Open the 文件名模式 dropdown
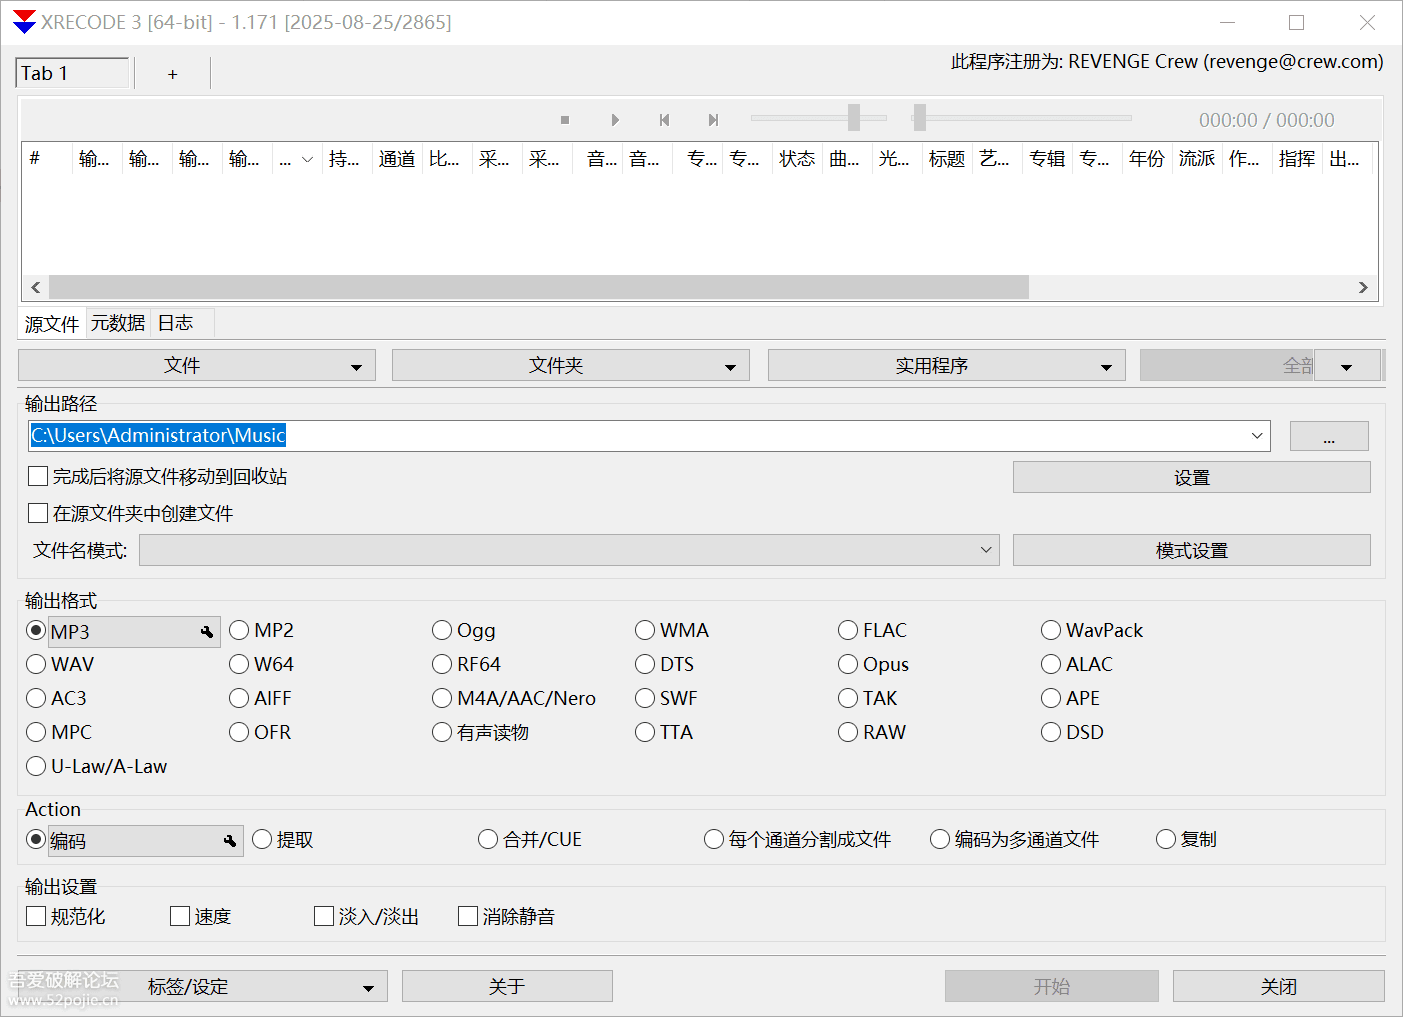Viewport: 1403px width, 1017px height. (985, 549)
